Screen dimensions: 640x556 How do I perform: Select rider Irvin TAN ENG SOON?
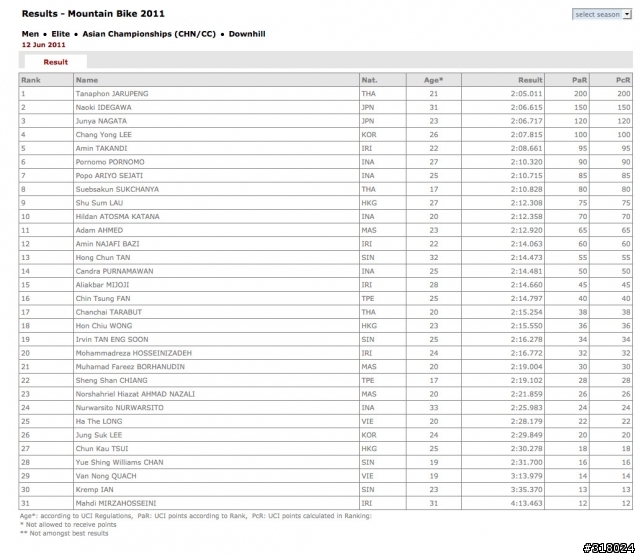click(112, 340)
